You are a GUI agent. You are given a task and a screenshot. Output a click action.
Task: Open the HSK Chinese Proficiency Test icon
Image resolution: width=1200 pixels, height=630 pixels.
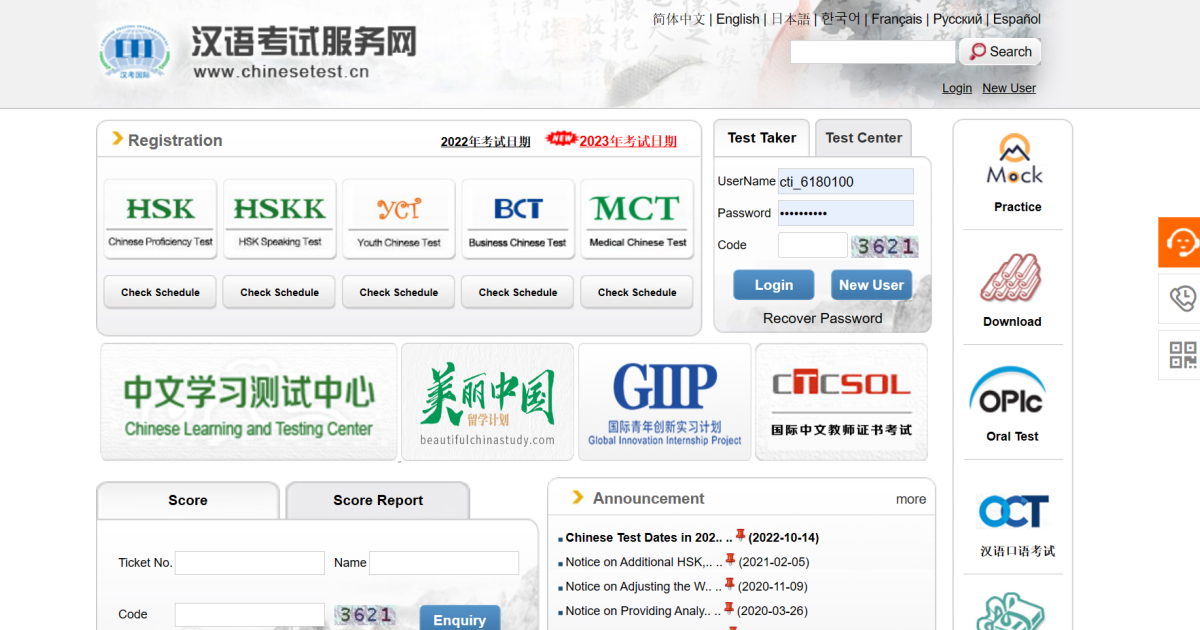click(x=160, y=219)
